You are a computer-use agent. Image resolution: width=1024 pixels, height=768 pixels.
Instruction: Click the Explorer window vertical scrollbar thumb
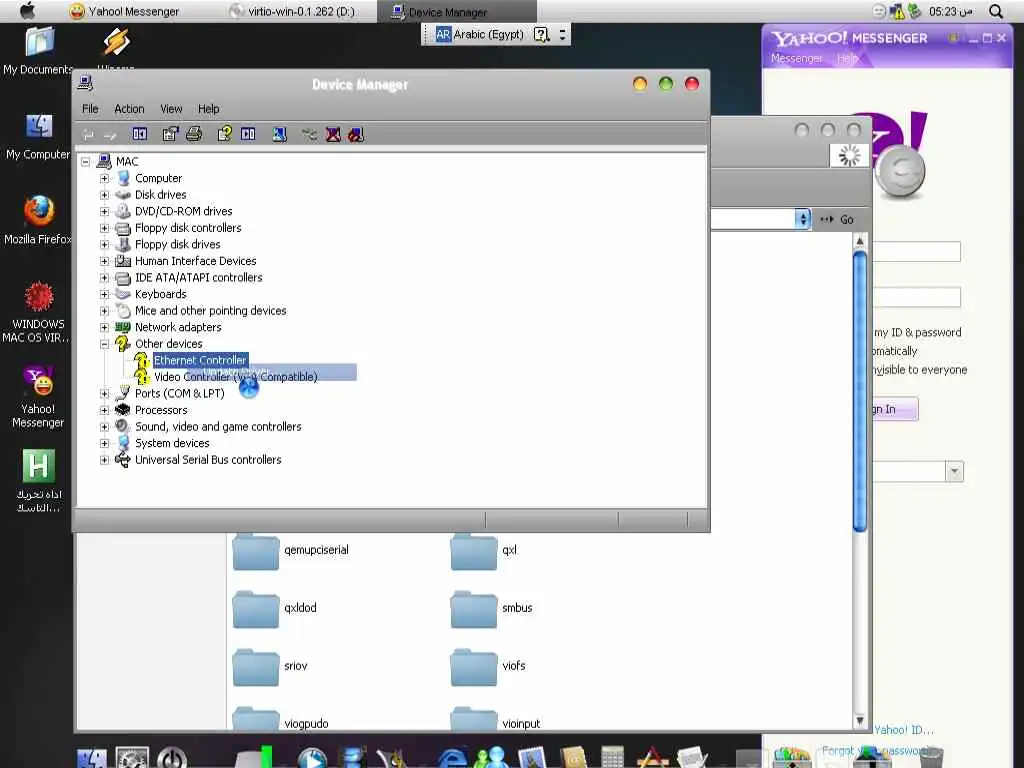coord(860,392)
